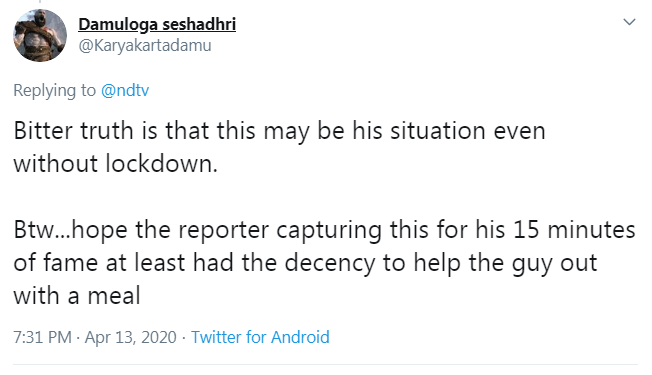Click the word 'situation' in the first sentence
The width and height of the screenshot is (652, 375).
pyautogui.click(x=438, y=131)
